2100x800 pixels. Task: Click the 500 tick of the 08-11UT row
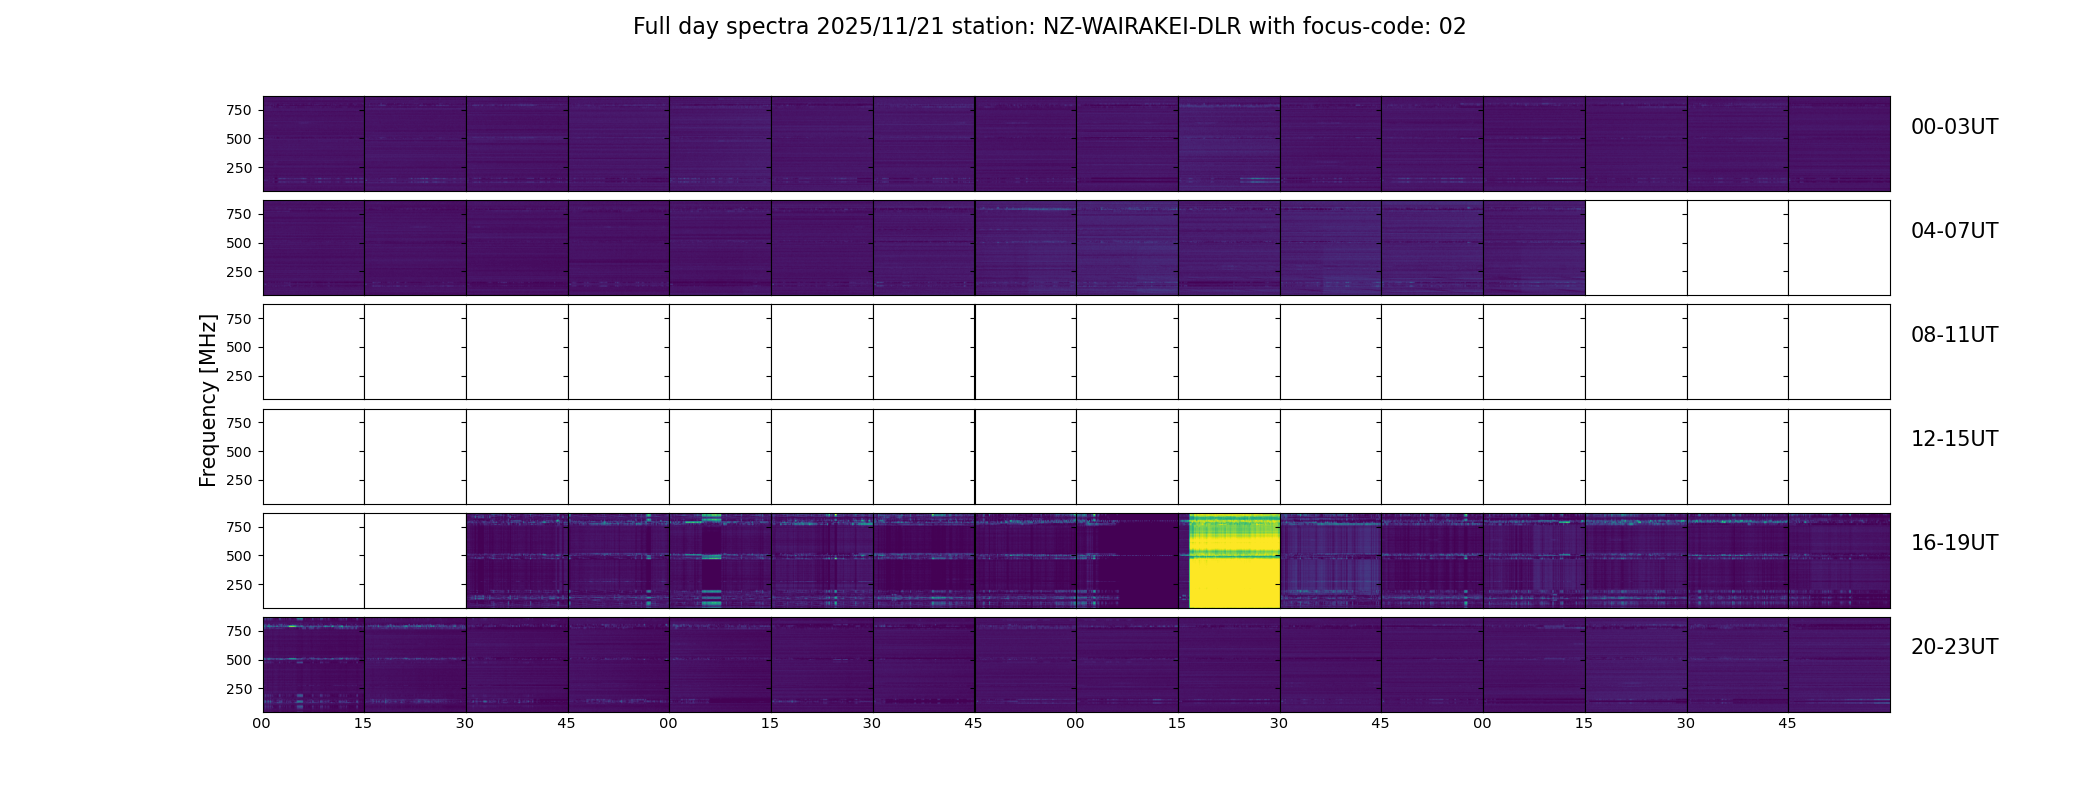[239, 347]
